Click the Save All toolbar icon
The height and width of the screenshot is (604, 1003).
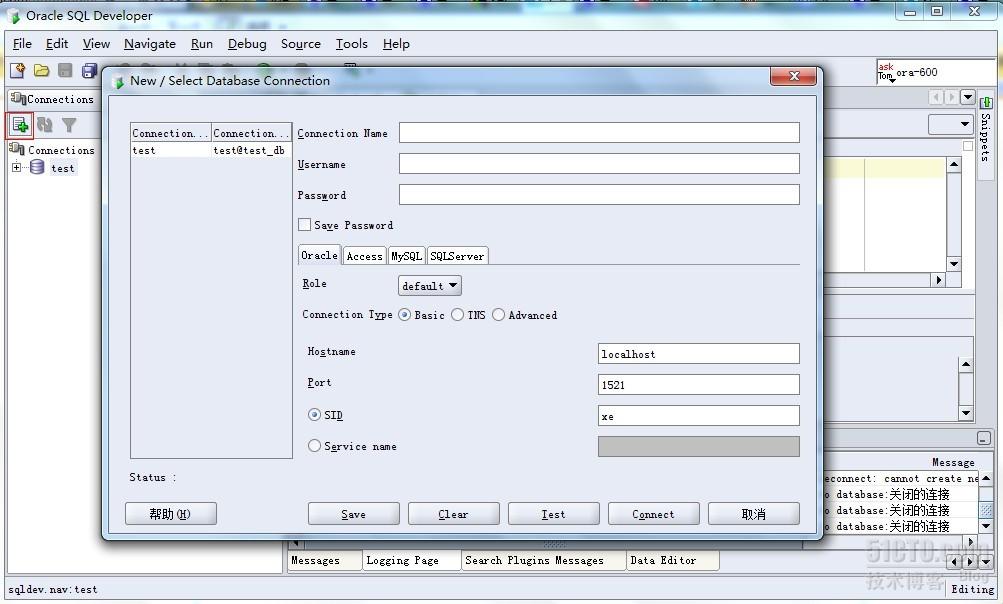click(x=89, y=70)
